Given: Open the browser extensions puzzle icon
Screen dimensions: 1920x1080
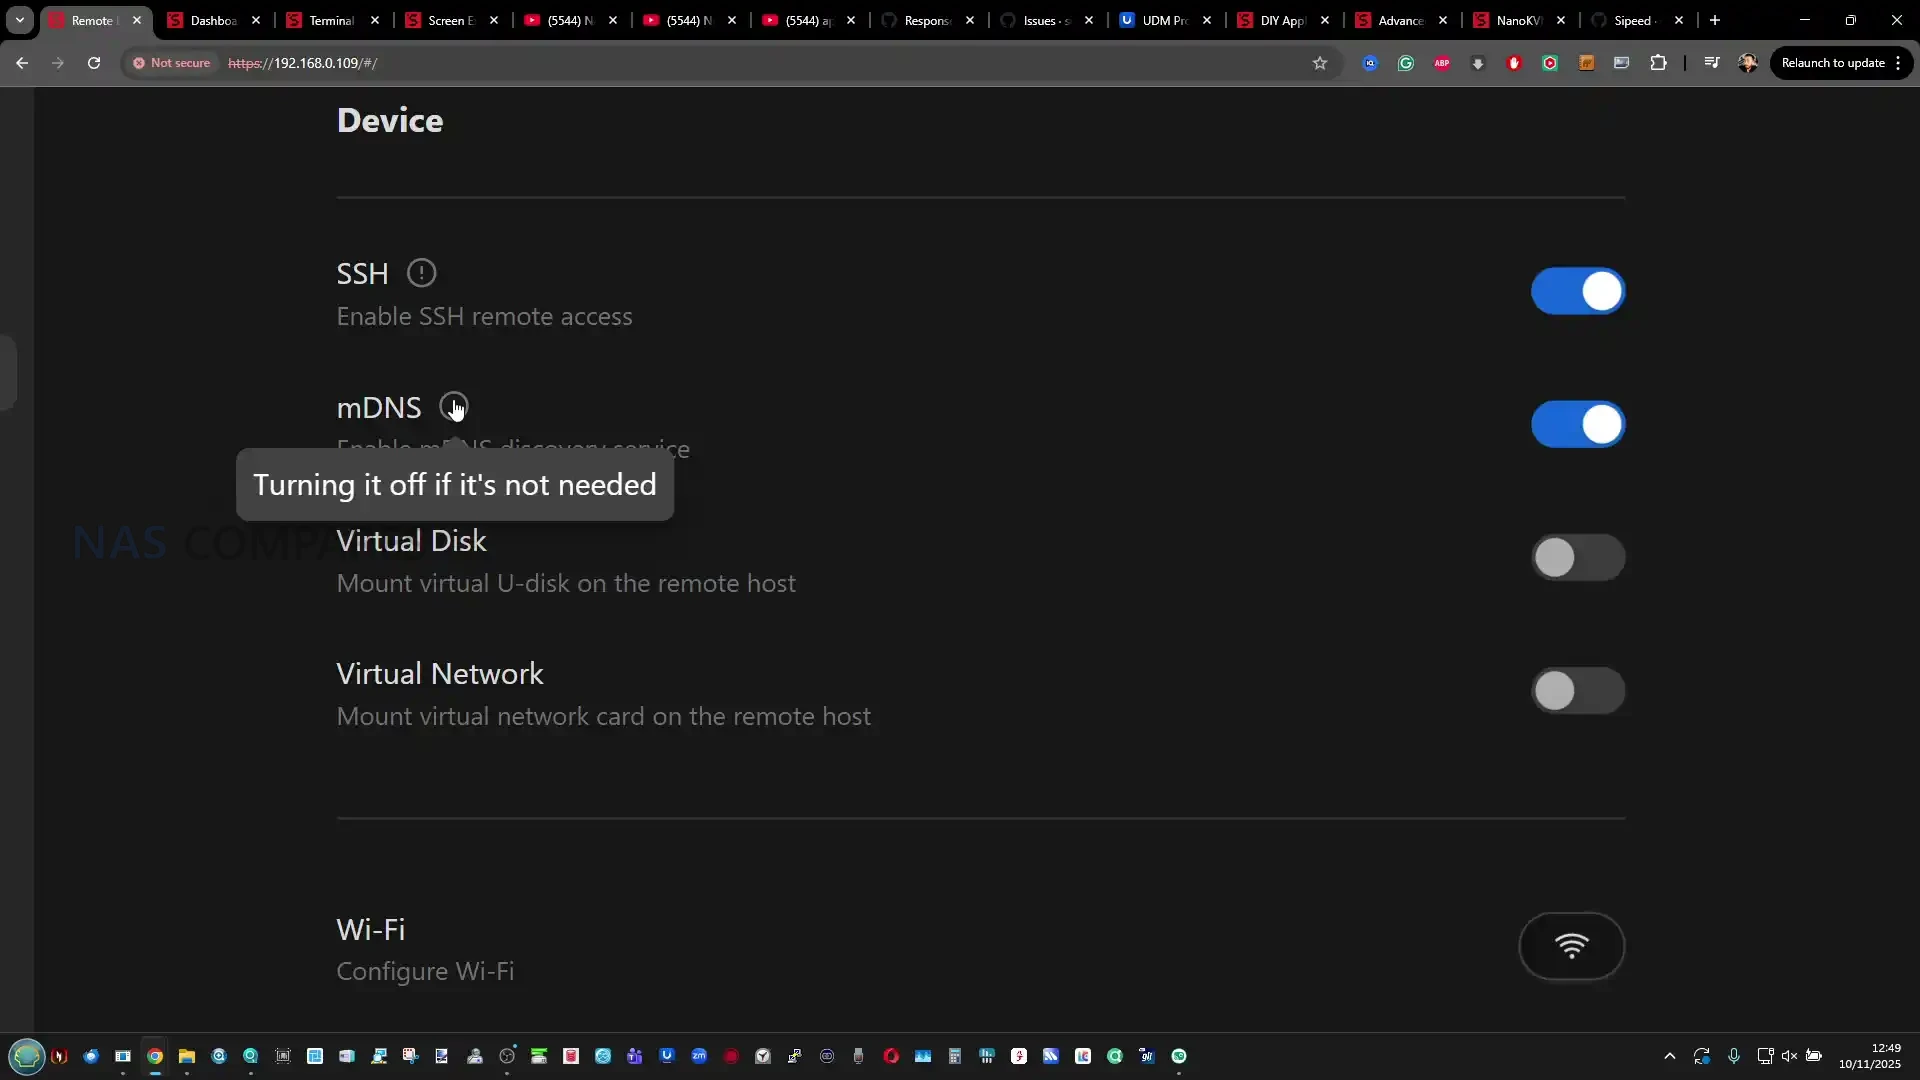Looking at the screenshot, I should (x=1658, y=63).
